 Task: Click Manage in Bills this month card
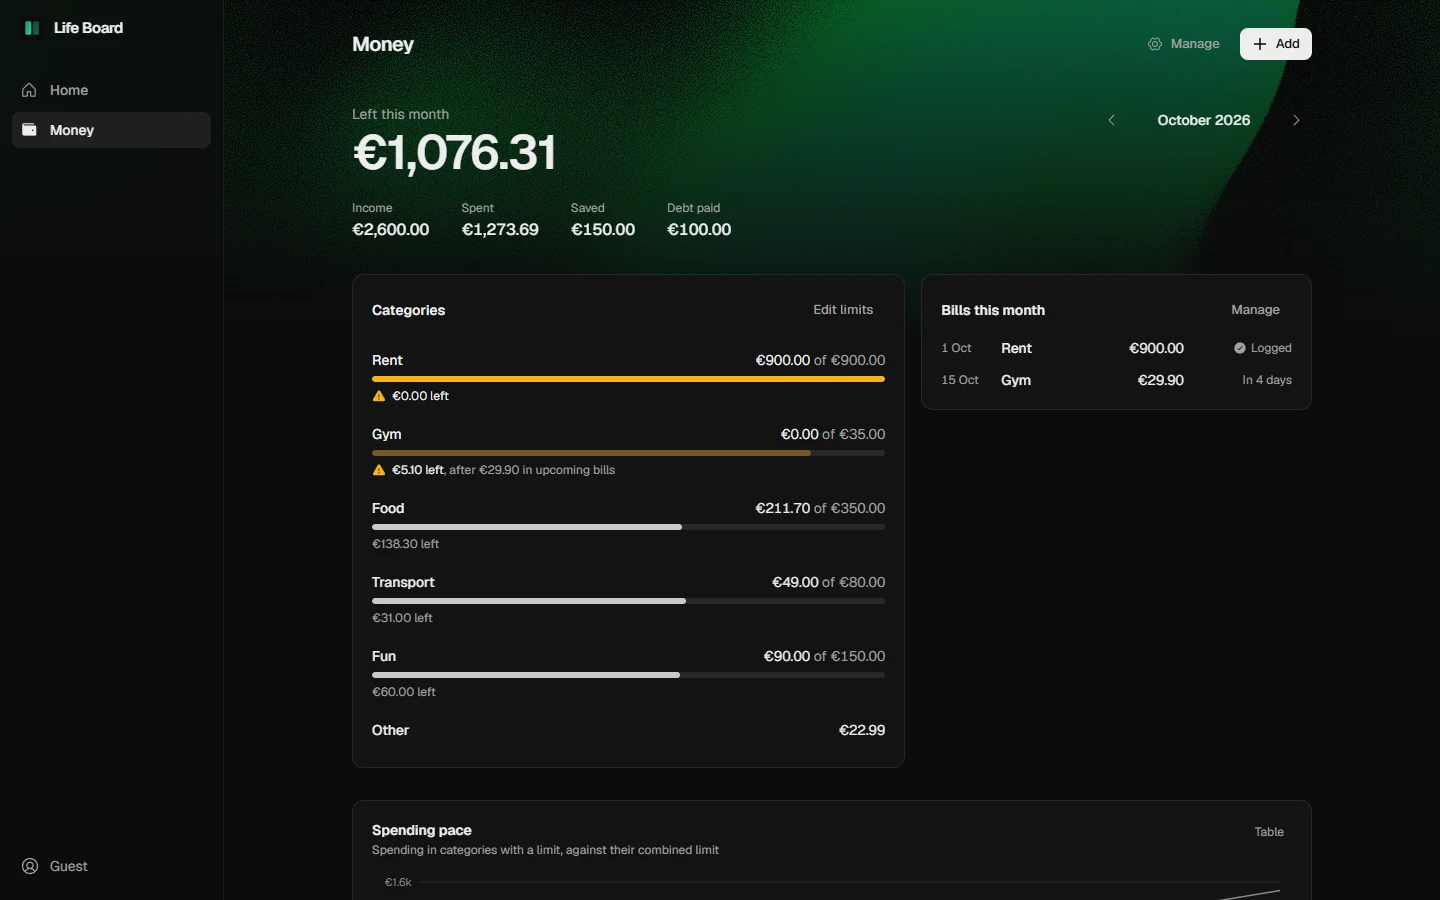[x=1255, y=310]
